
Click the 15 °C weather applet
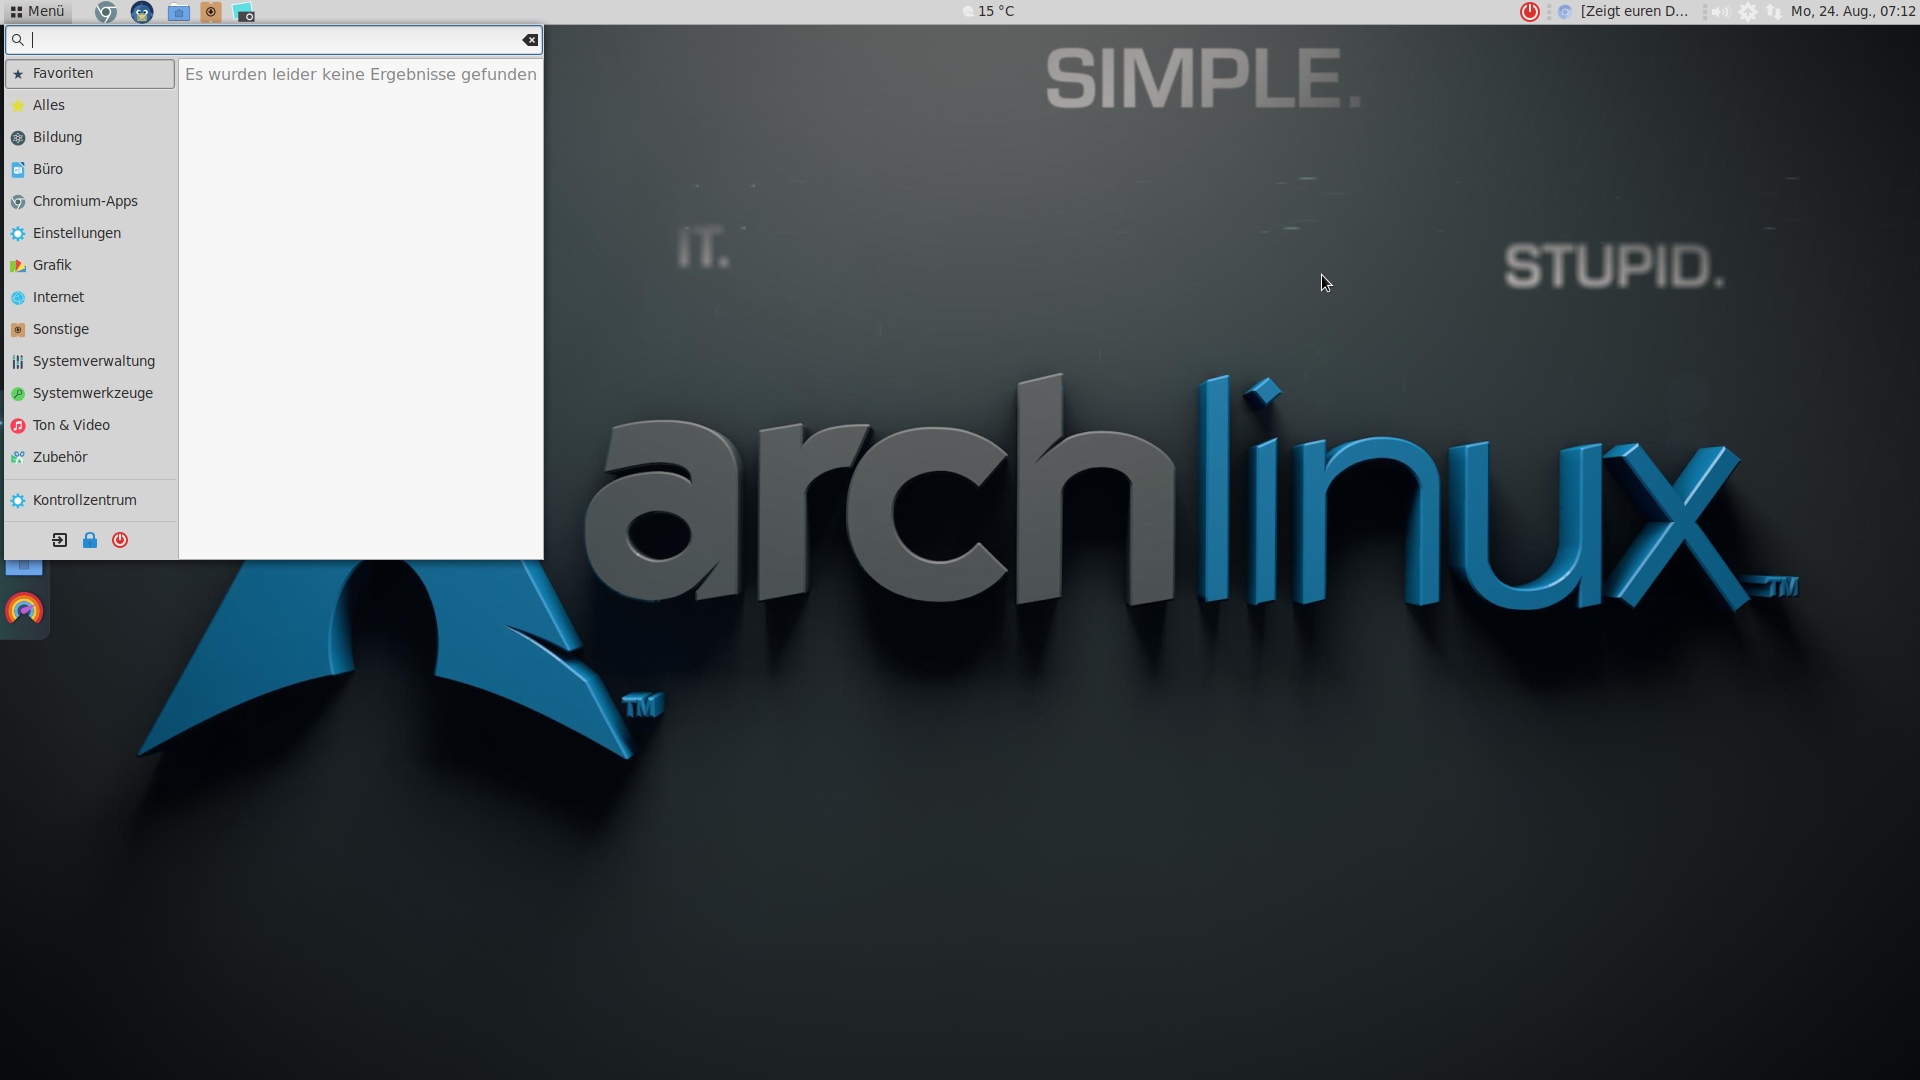tap(989, 12)
